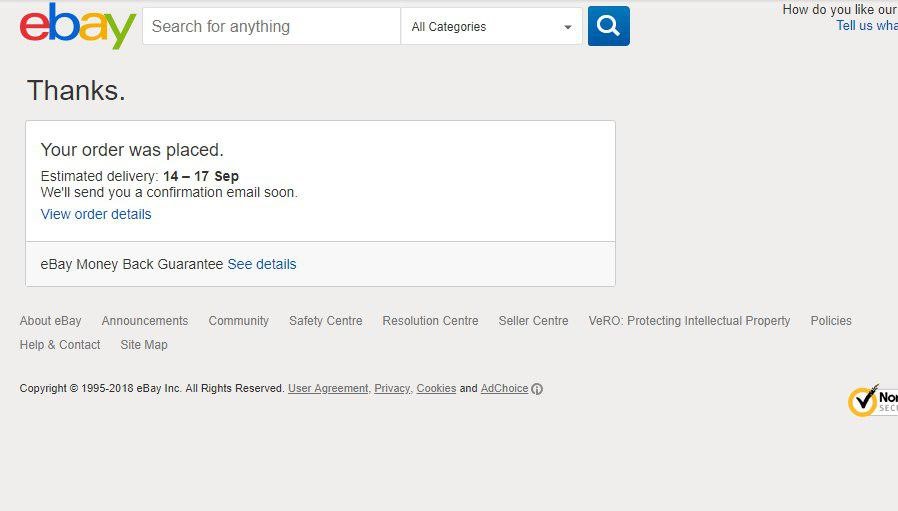Navigate to Resolution Centre
The image size is (898, 511).
pyautogui.click(x=430, y=321)
